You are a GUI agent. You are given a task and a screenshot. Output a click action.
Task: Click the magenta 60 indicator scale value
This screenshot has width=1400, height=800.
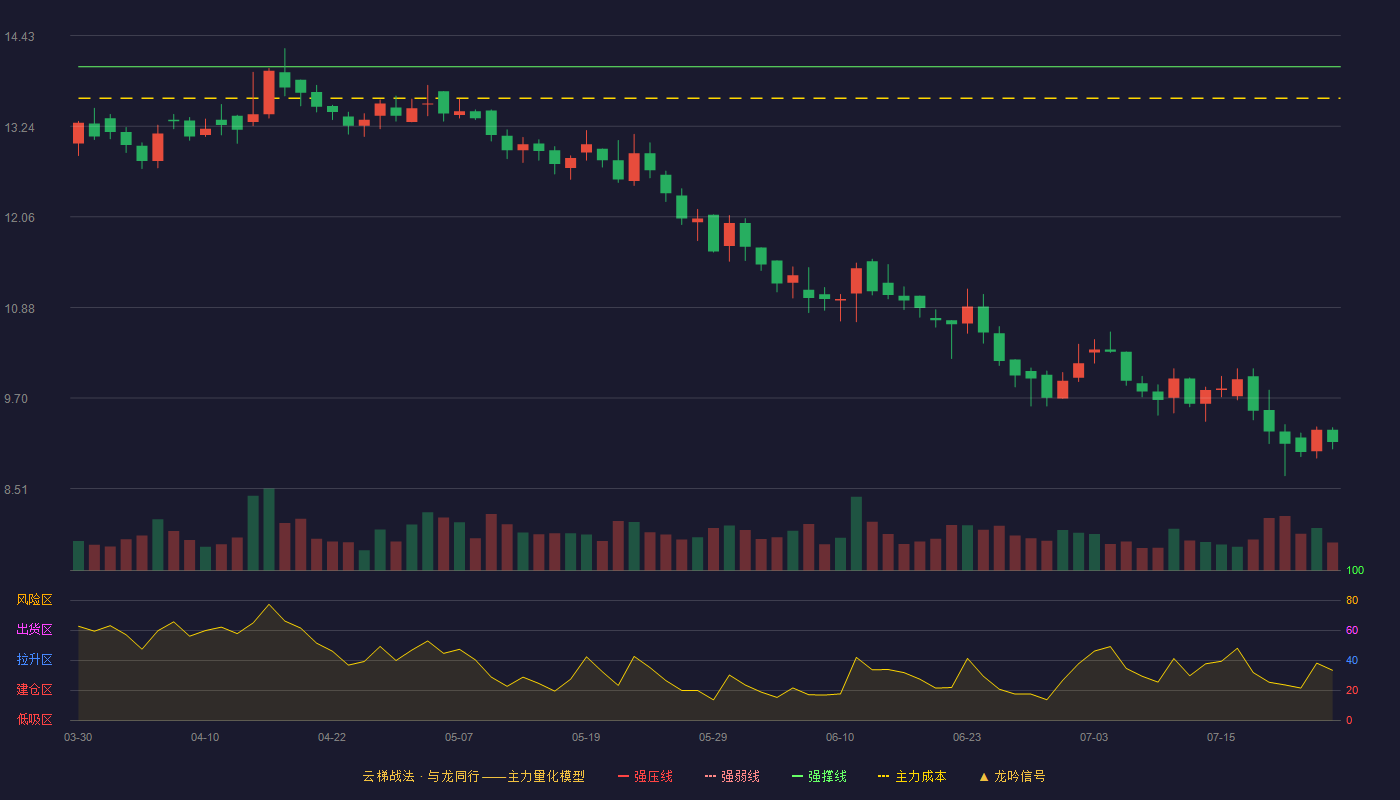coord(1352,630)
